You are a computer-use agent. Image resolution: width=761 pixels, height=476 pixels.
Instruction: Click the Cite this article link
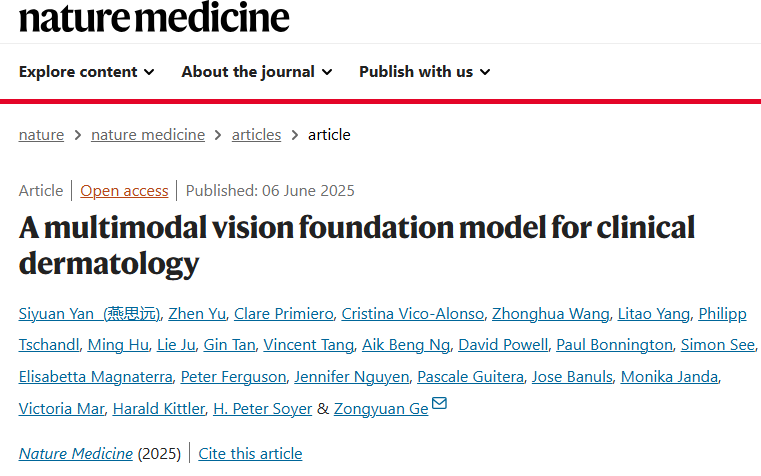tap(250, 454)
